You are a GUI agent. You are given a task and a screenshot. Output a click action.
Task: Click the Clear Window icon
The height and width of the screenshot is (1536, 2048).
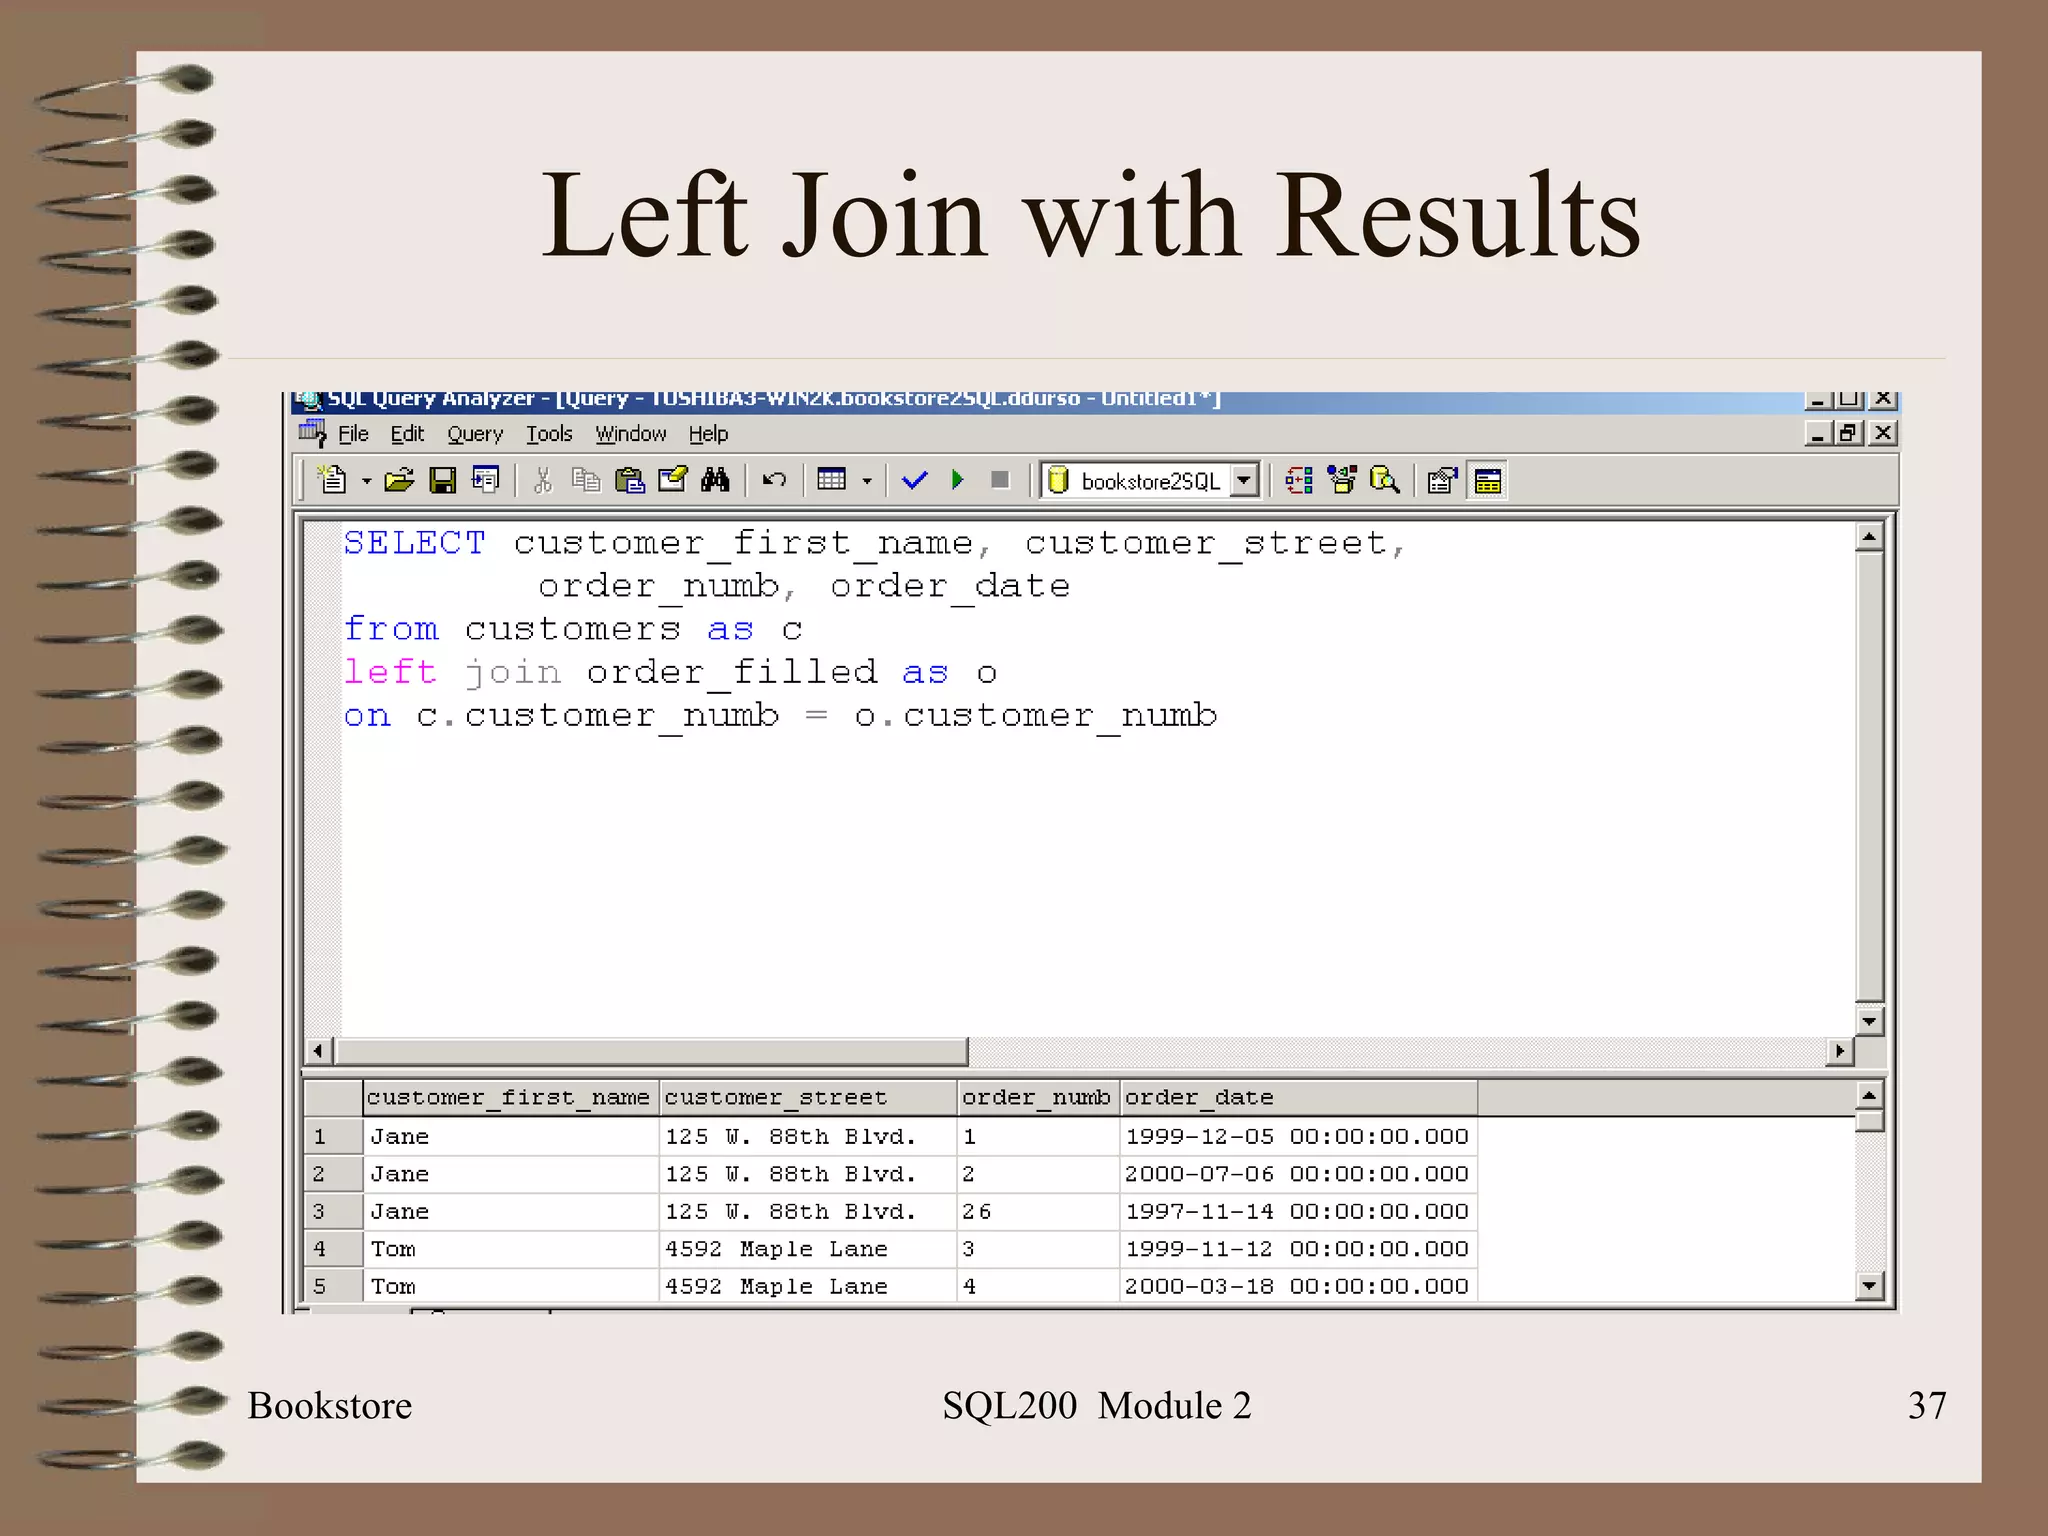pos(672,481)
